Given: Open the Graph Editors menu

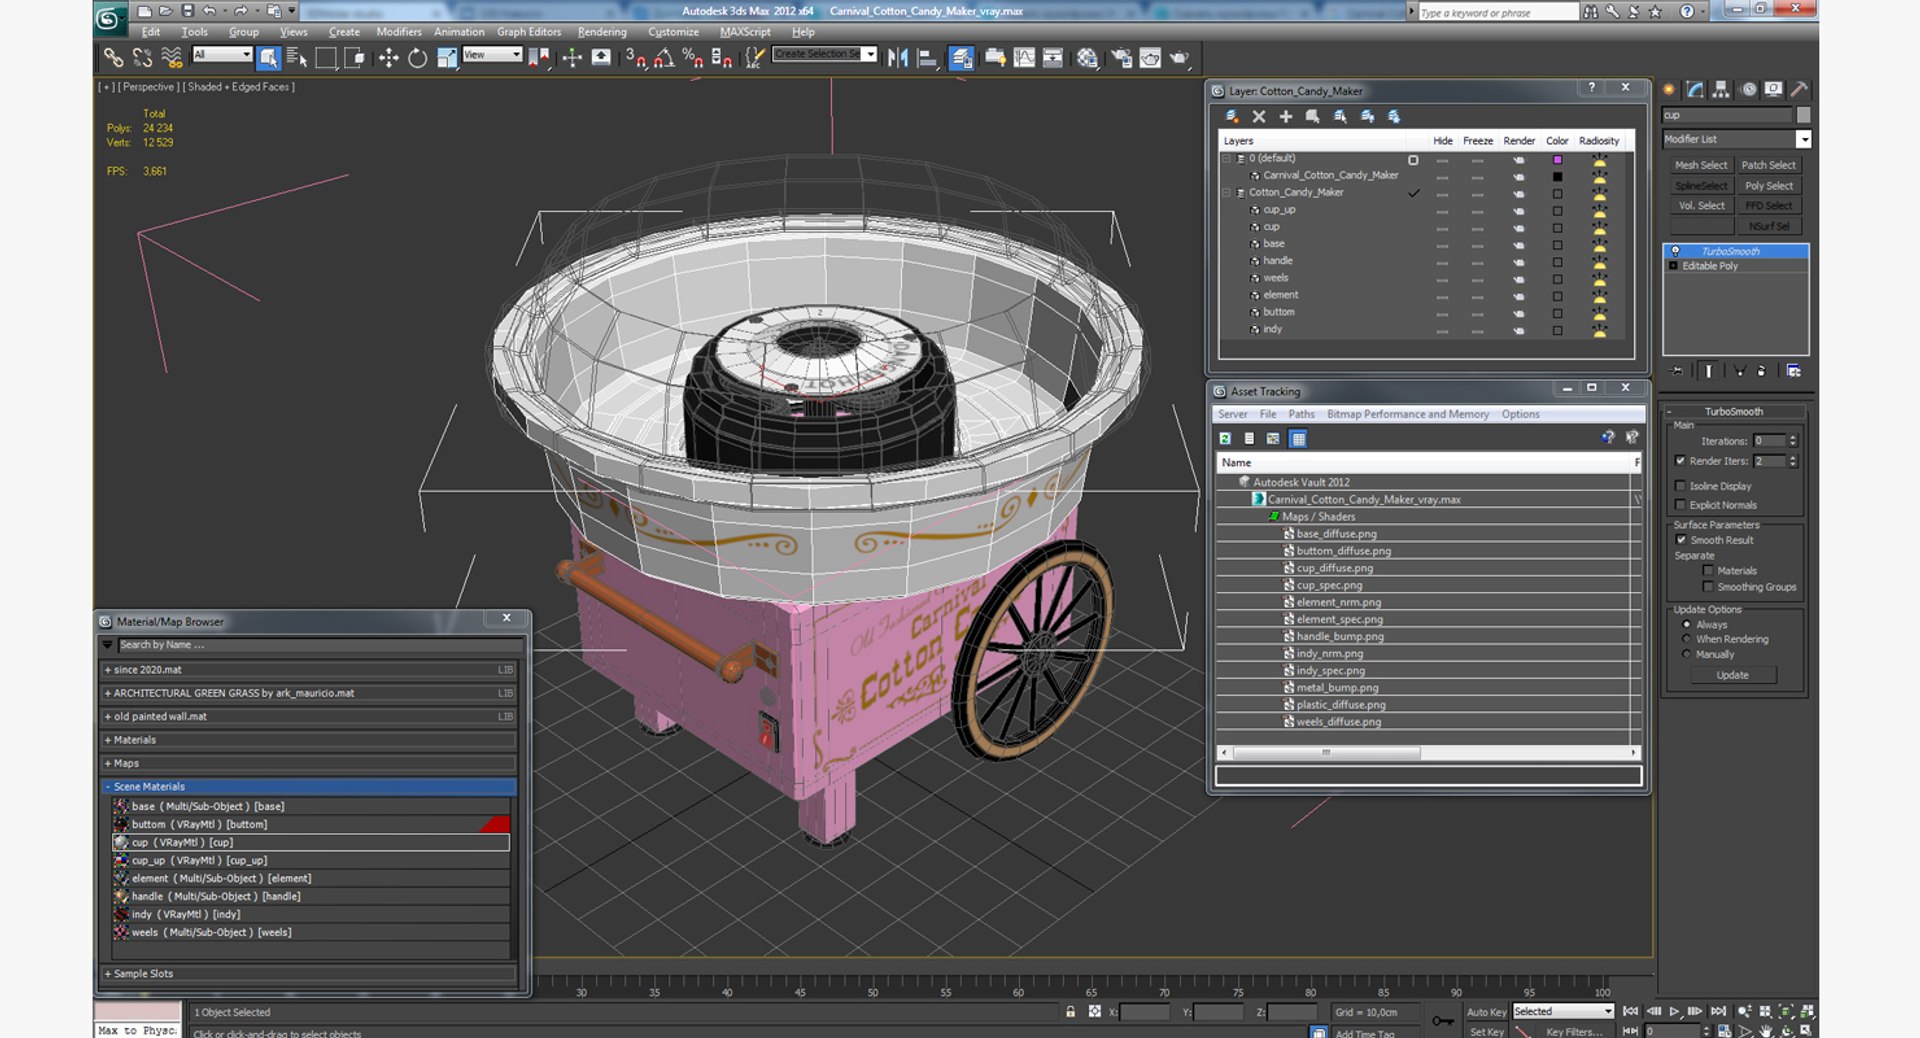Looking at the screenshot, I should (x=529, y=32).
